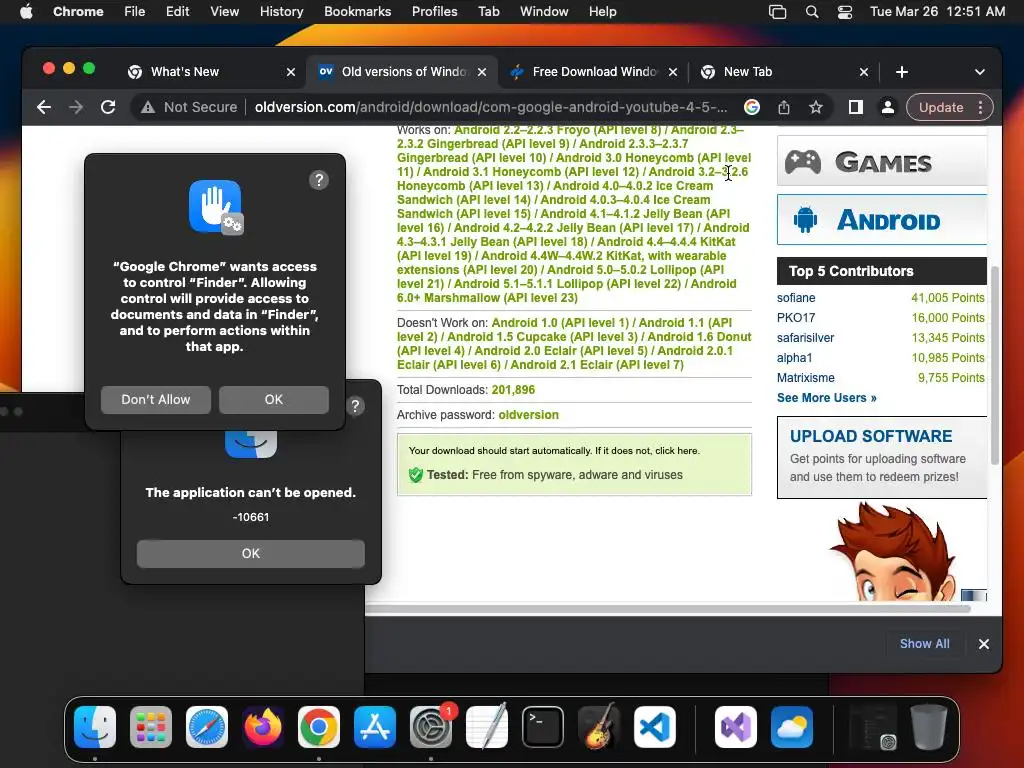The width and height of the screenshot is (1024, 768).
Task: Click the page vertical scrollbar
Action: click(995, 365)
